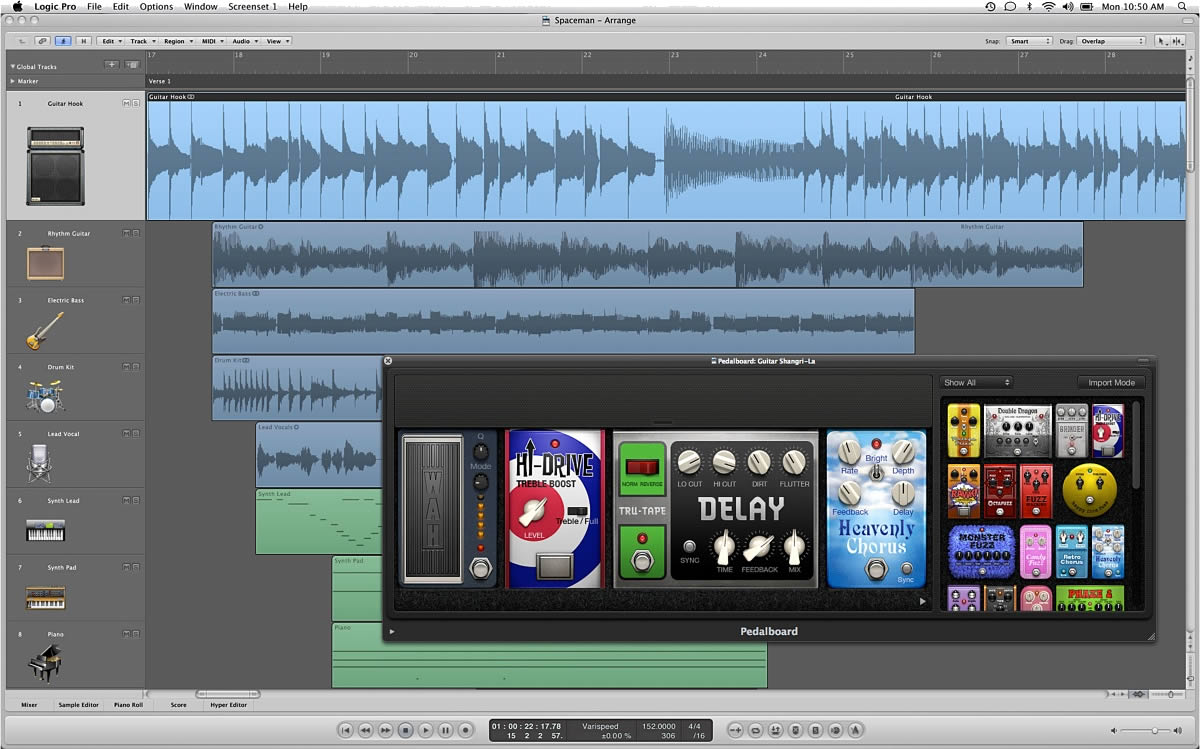1200x749 pixels.
Task: Select the Piano track icon
Action: coord(45,663)
